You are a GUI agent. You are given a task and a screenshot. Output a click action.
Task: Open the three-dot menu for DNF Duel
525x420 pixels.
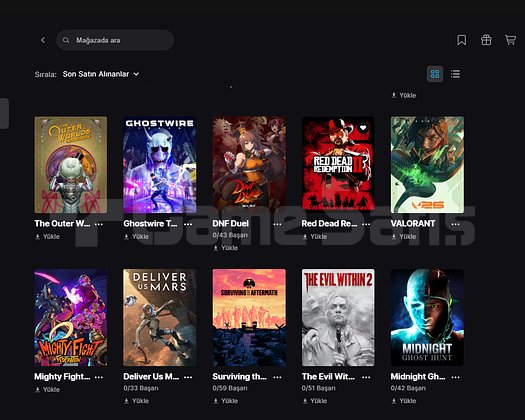[x=277, y=224]
